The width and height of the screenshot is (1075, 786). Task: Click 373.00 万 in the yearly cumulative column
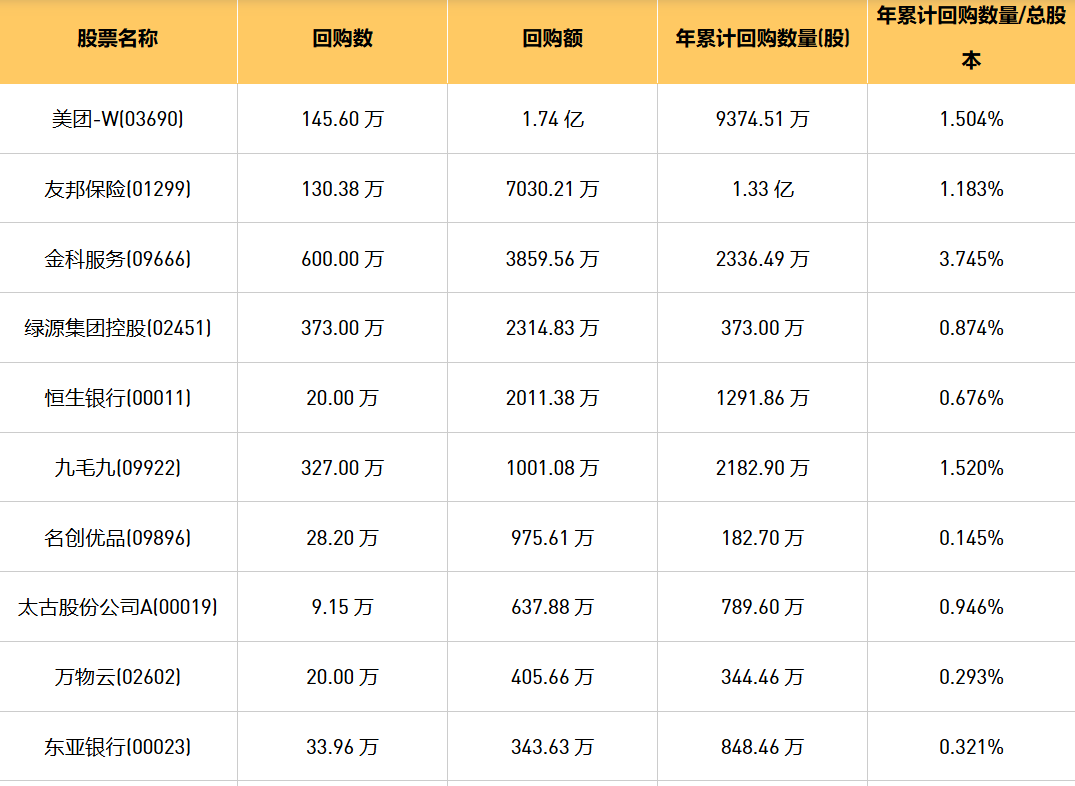click(762, 329)
